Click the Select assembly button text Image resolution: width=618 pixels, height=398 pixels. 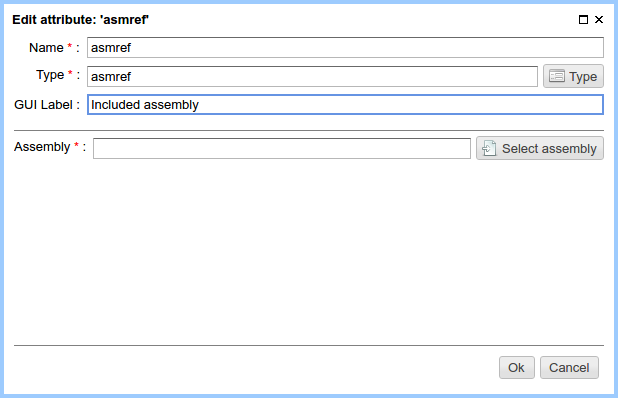click(549, 149)
